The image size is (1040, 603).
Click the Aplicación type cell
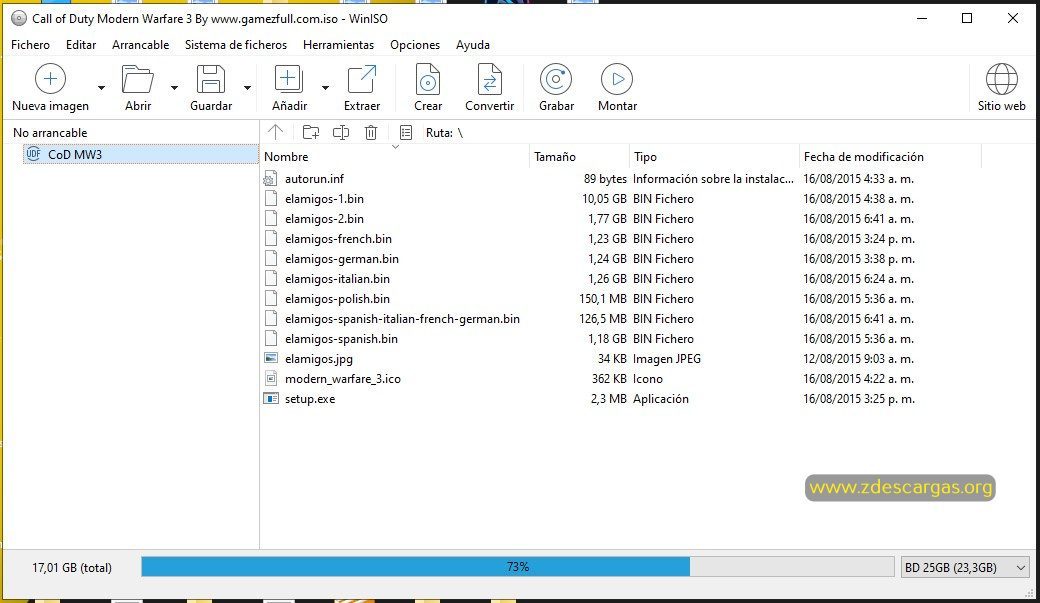(x=661, y=399)
